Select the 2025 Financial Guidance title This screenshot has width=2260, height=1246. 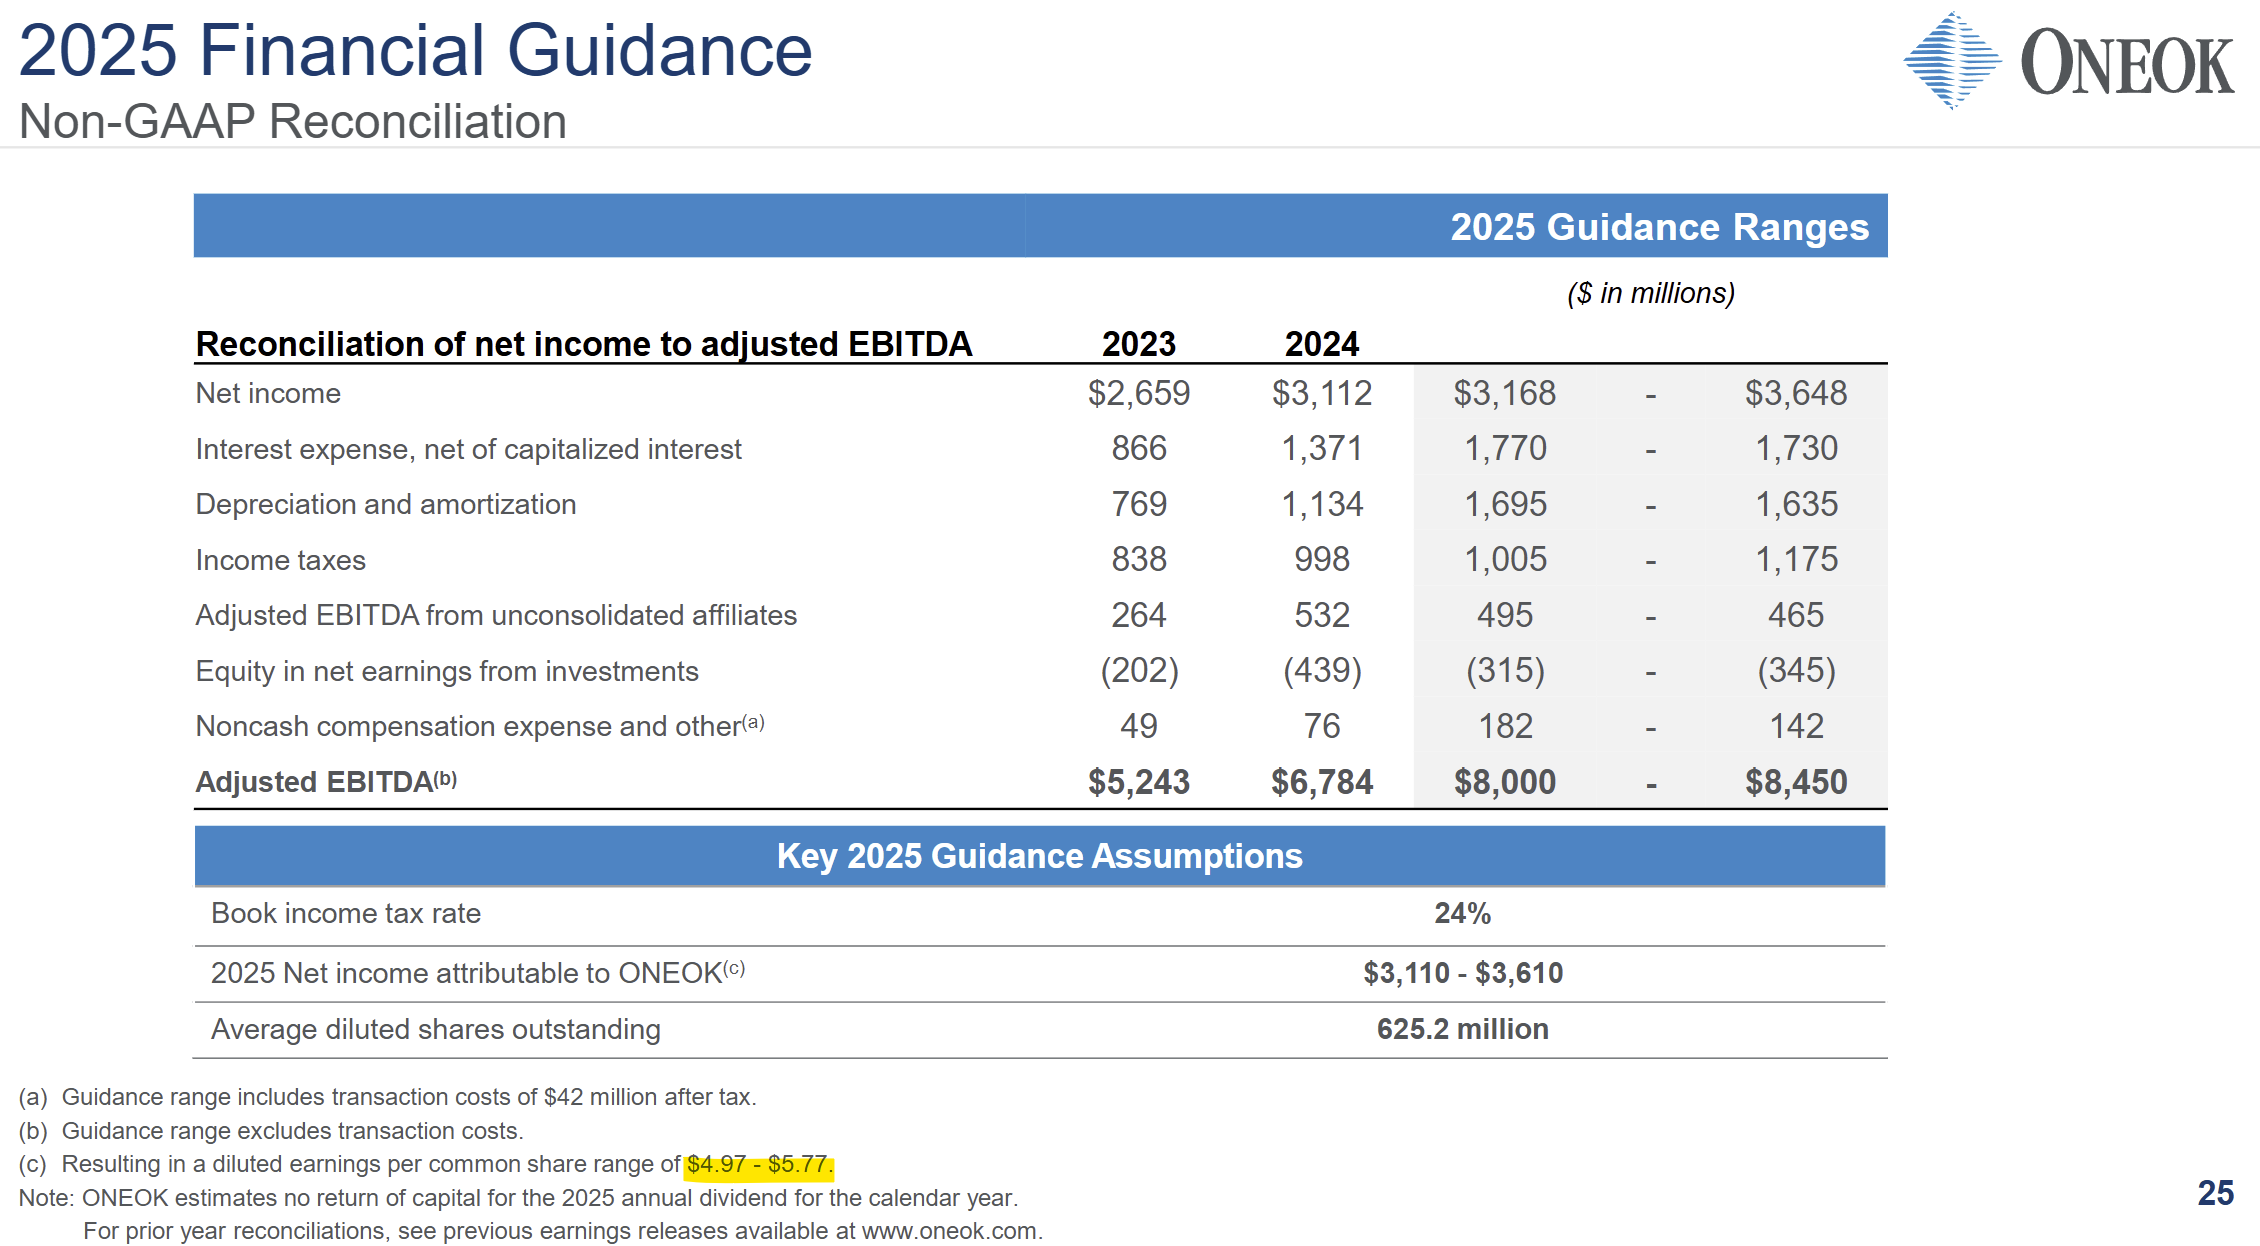(x=415, y=50)
